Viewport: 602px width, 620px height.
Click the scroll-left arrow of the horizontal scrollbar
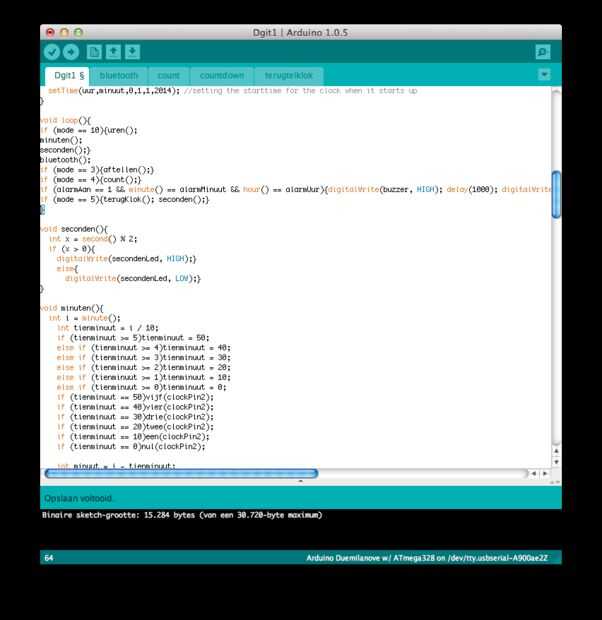coord(534,473)
